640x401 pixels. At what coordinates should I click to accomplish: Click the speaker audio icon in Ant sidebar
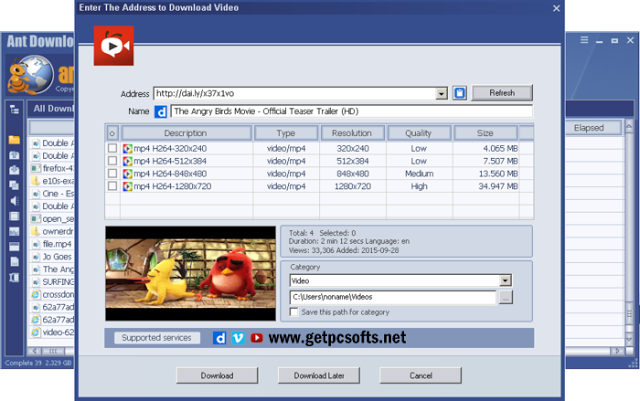[14, 200]
